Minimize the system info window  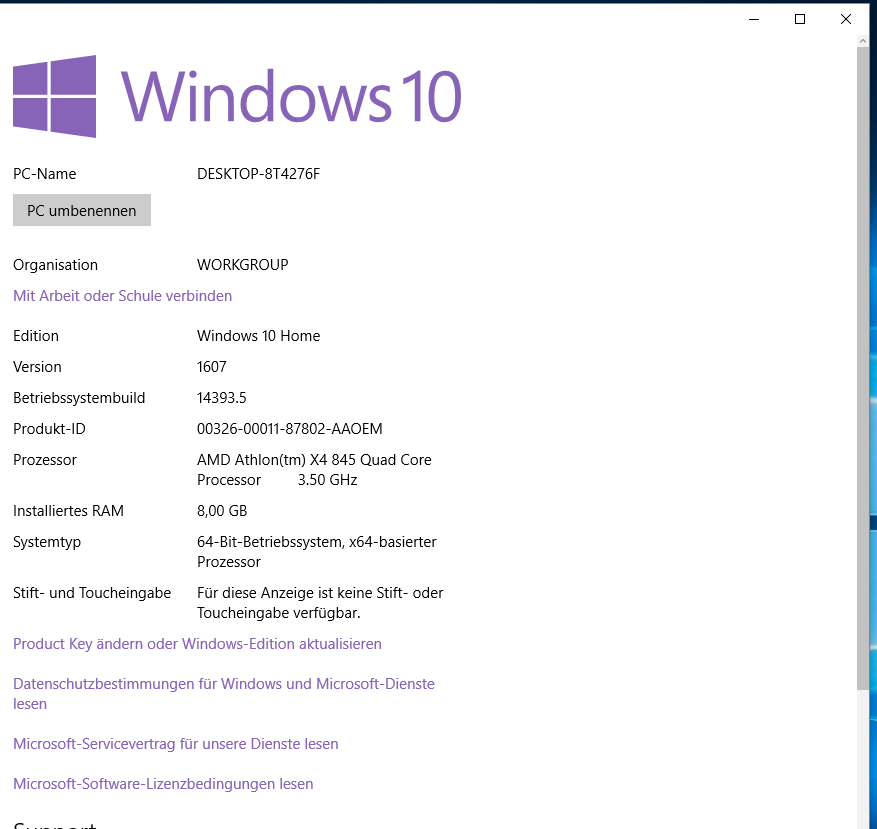pyautogui.click(x=754, y=19)
